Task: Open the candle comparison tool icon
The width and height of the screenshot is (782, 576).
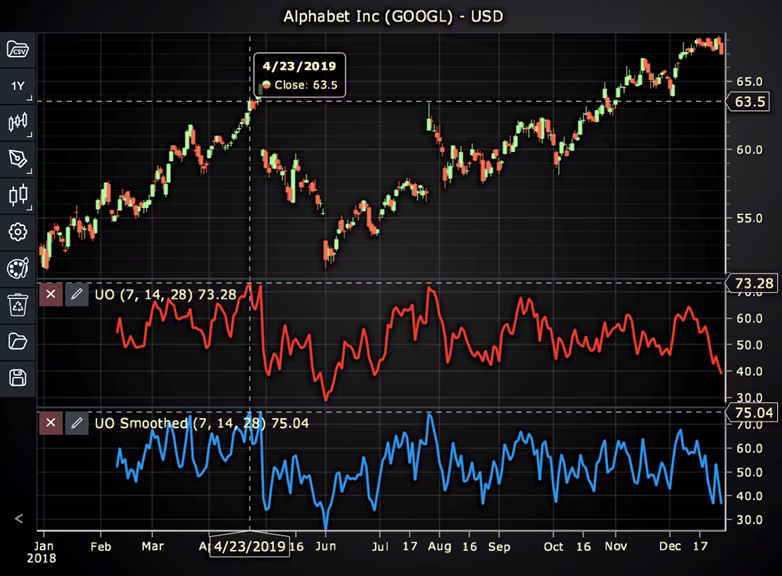Action: (x=18, y=195)
